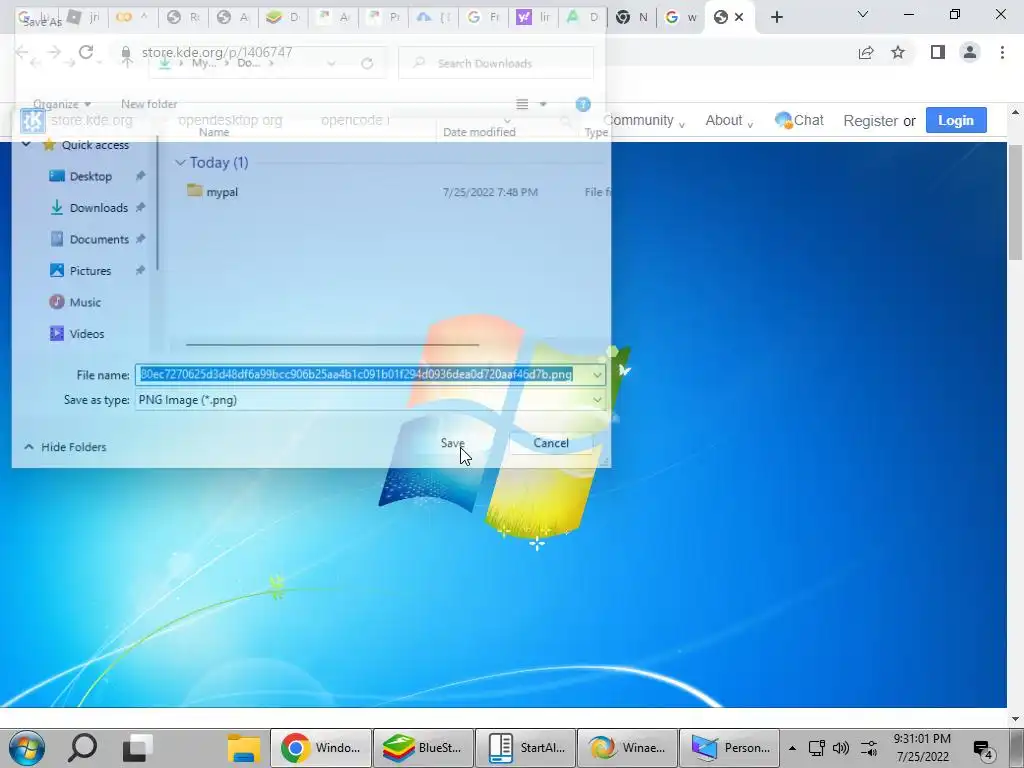Change view with the dialog view icon

point(522,104)
